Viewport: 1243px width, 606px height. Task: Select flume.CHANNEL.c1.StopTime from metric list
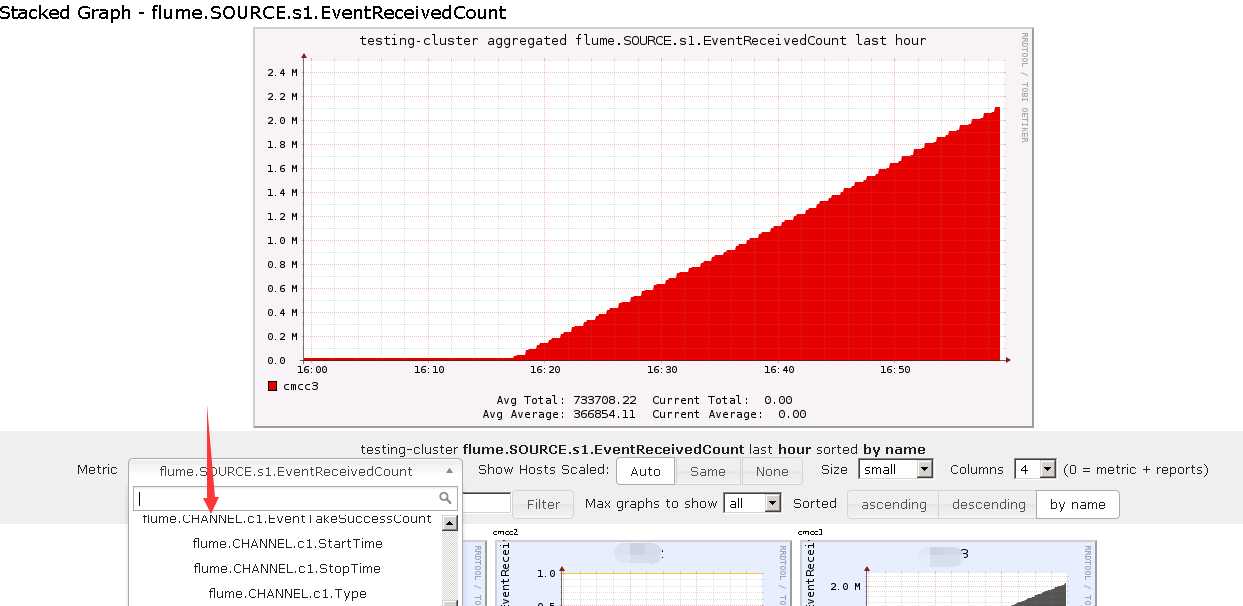click(x=287, y=569)
